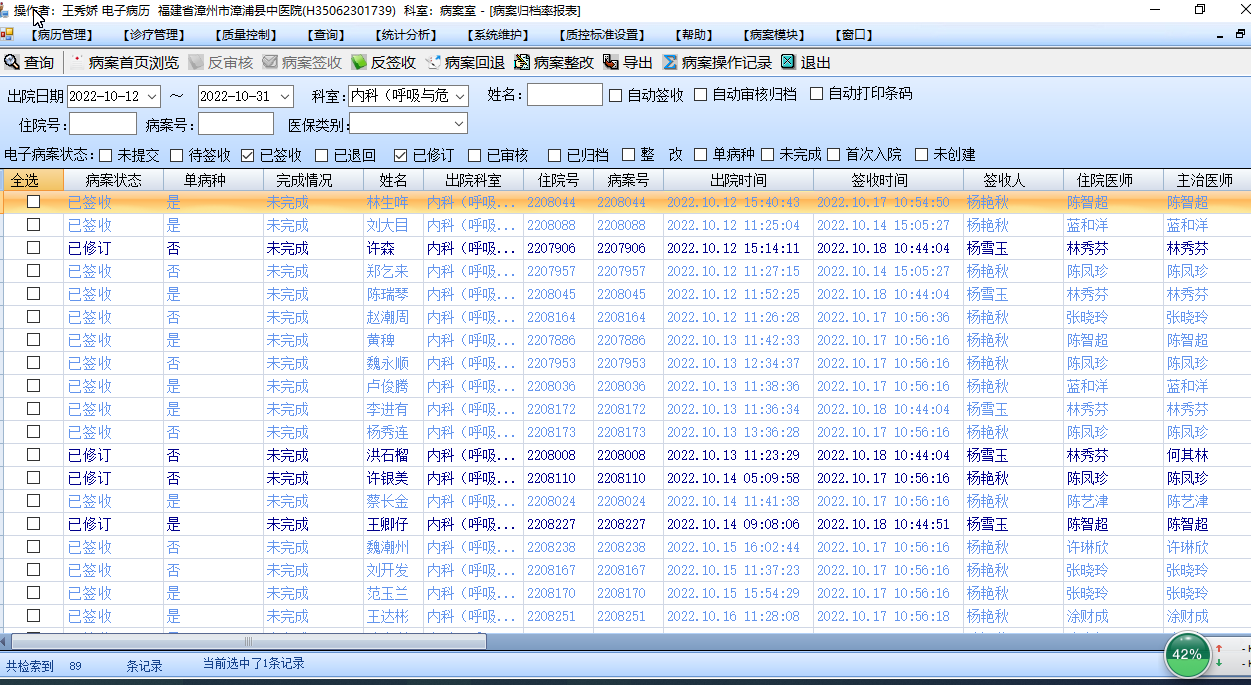The width and height of the screenshot is (1251, 685).
Task: Open the 统计分析 menu
Action: [406, 34]
